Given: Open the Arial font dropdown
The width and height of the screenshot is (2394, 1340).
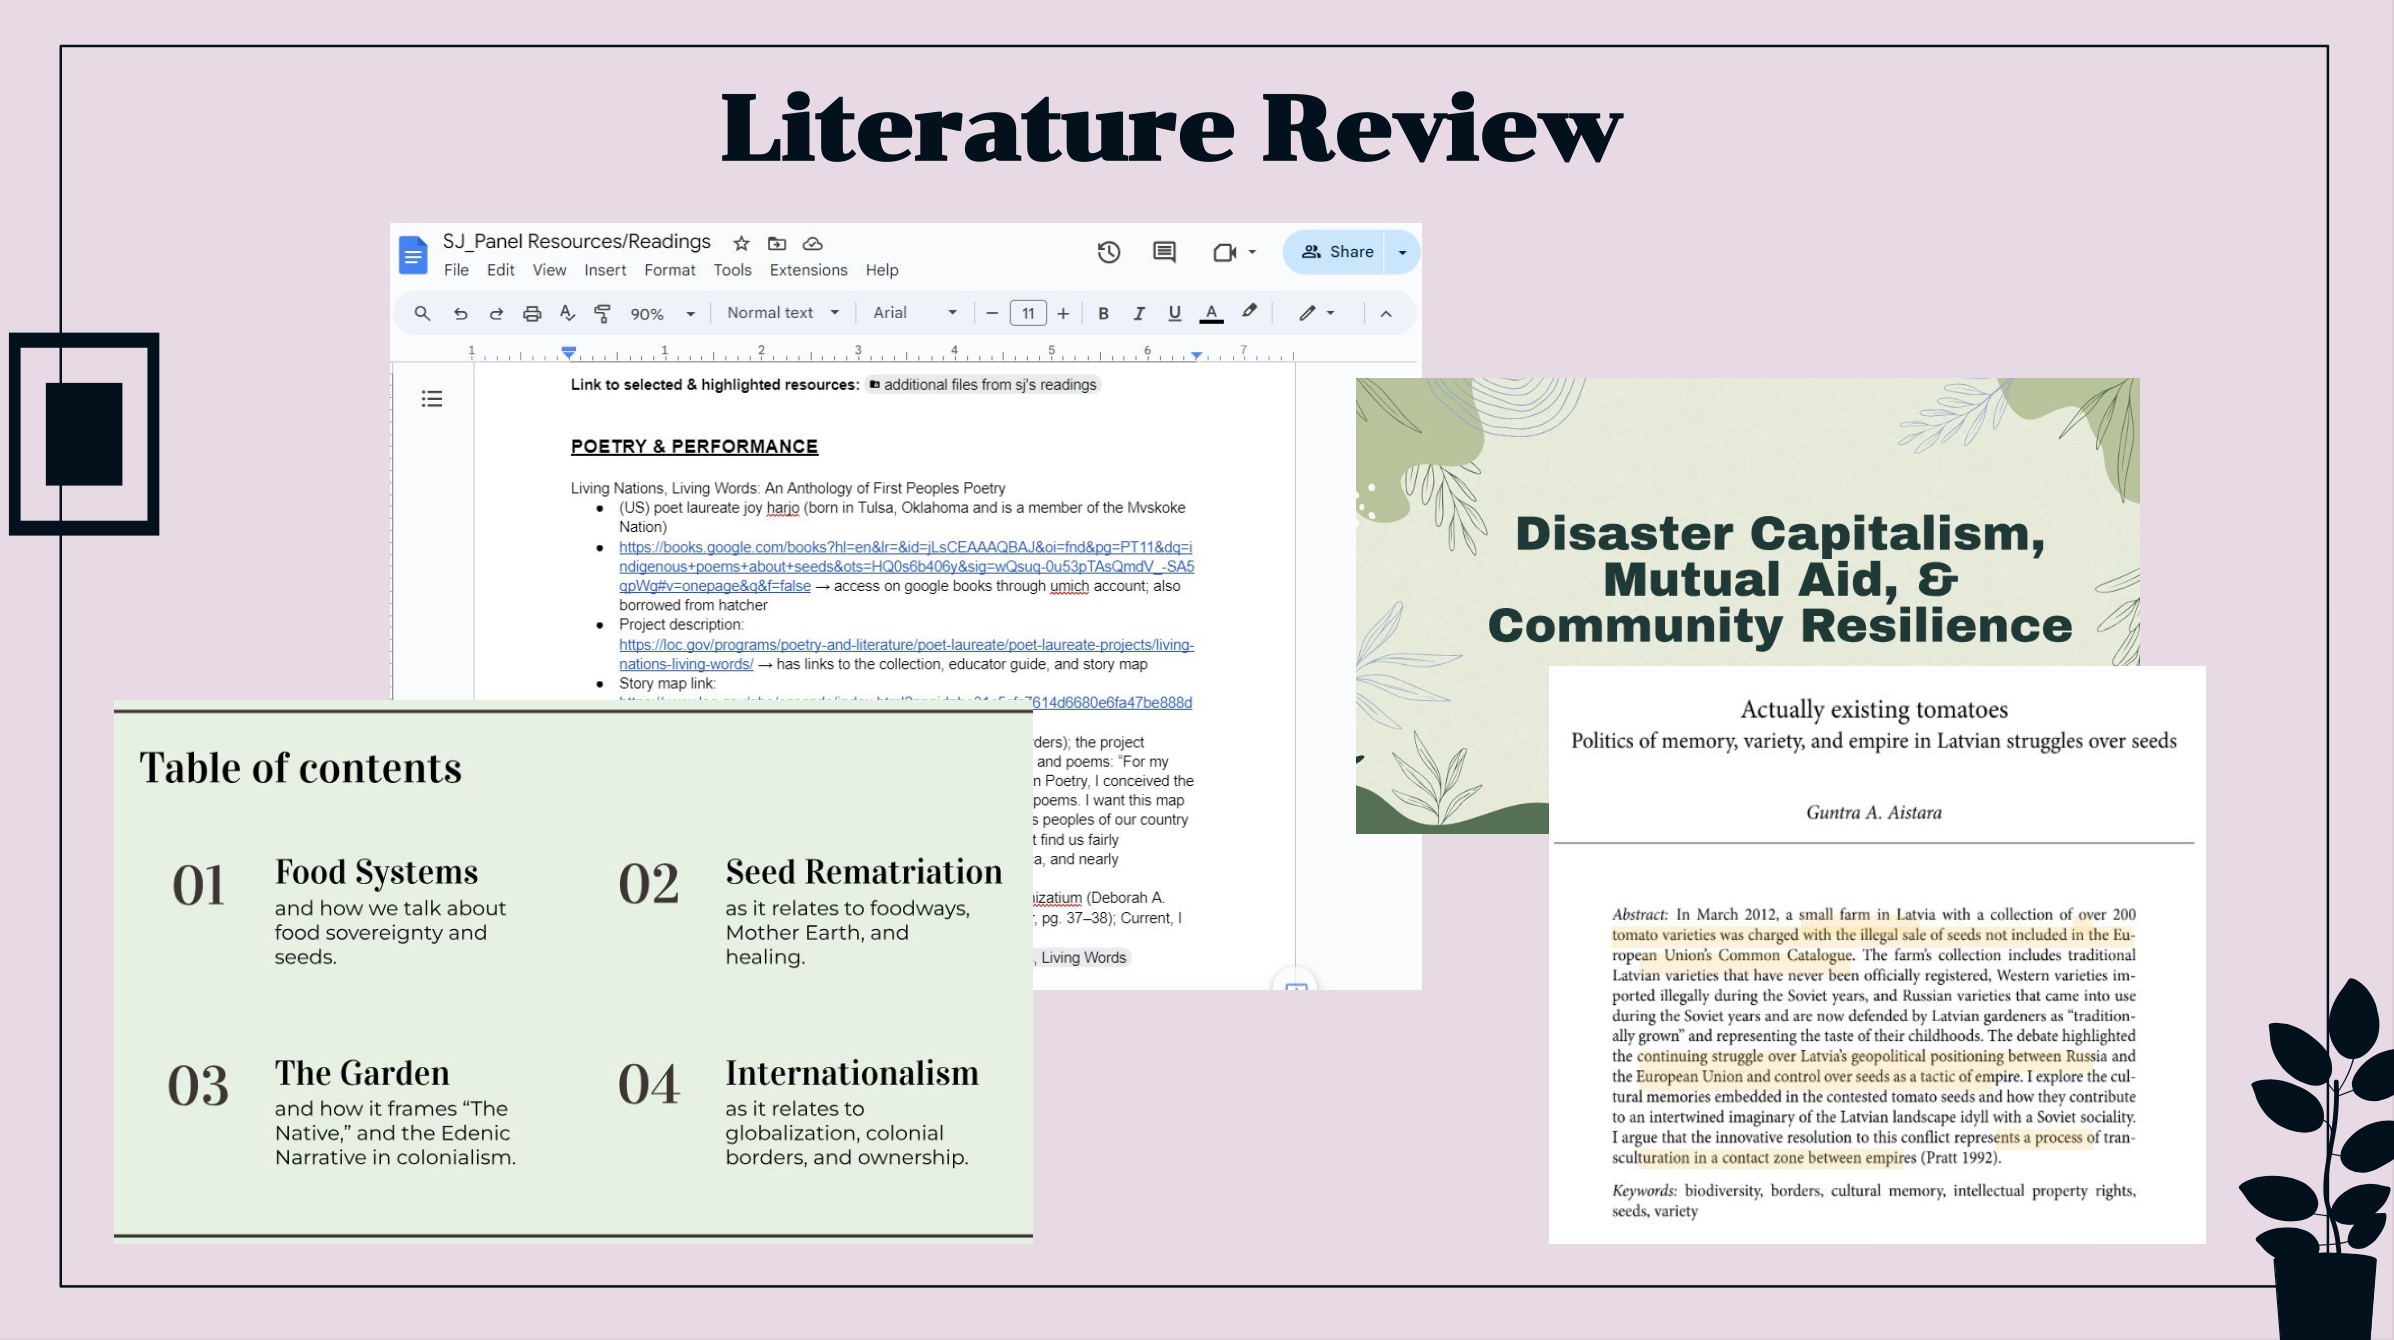Looking at the screenshot, I should point(915,313).
